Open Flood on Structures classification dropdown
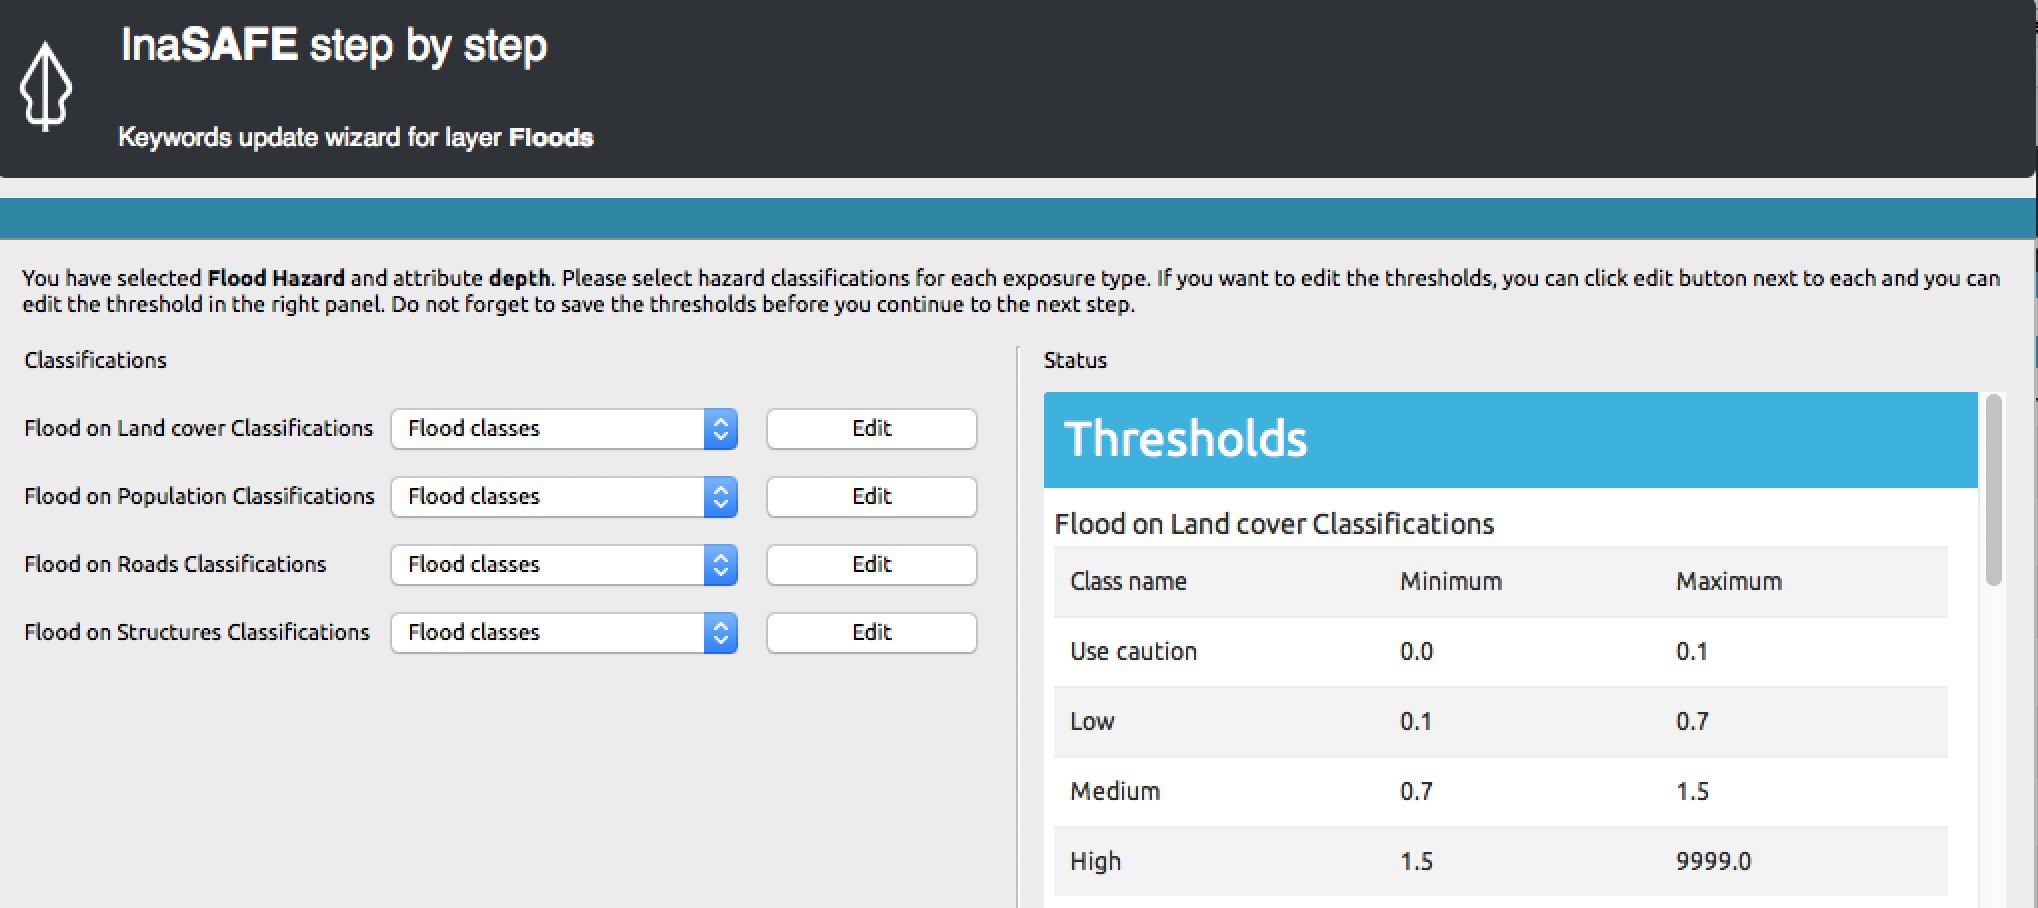The height and width of the screenshot is (908, 2038). click(x=564, y=633)
